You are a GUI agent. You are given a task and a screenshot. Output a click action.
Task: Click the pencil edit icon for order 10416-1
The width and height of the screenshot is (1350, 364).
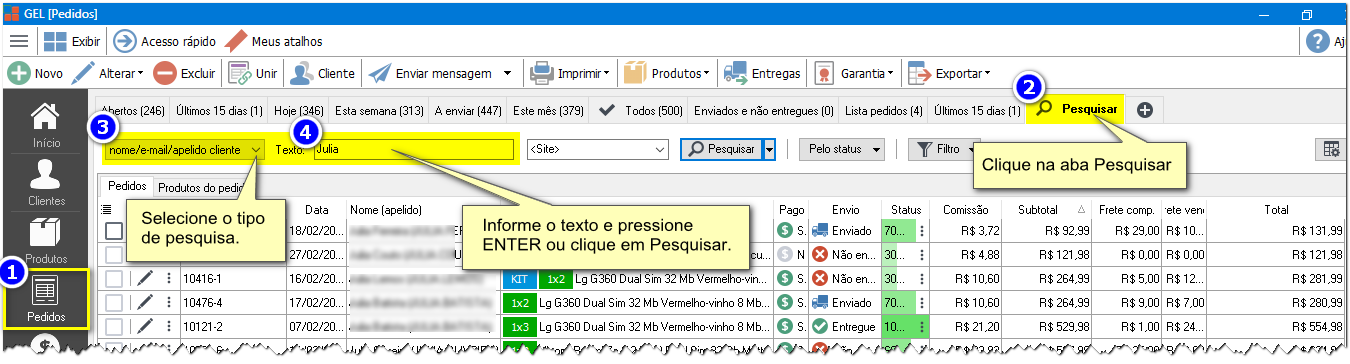[x=145, y=278]
